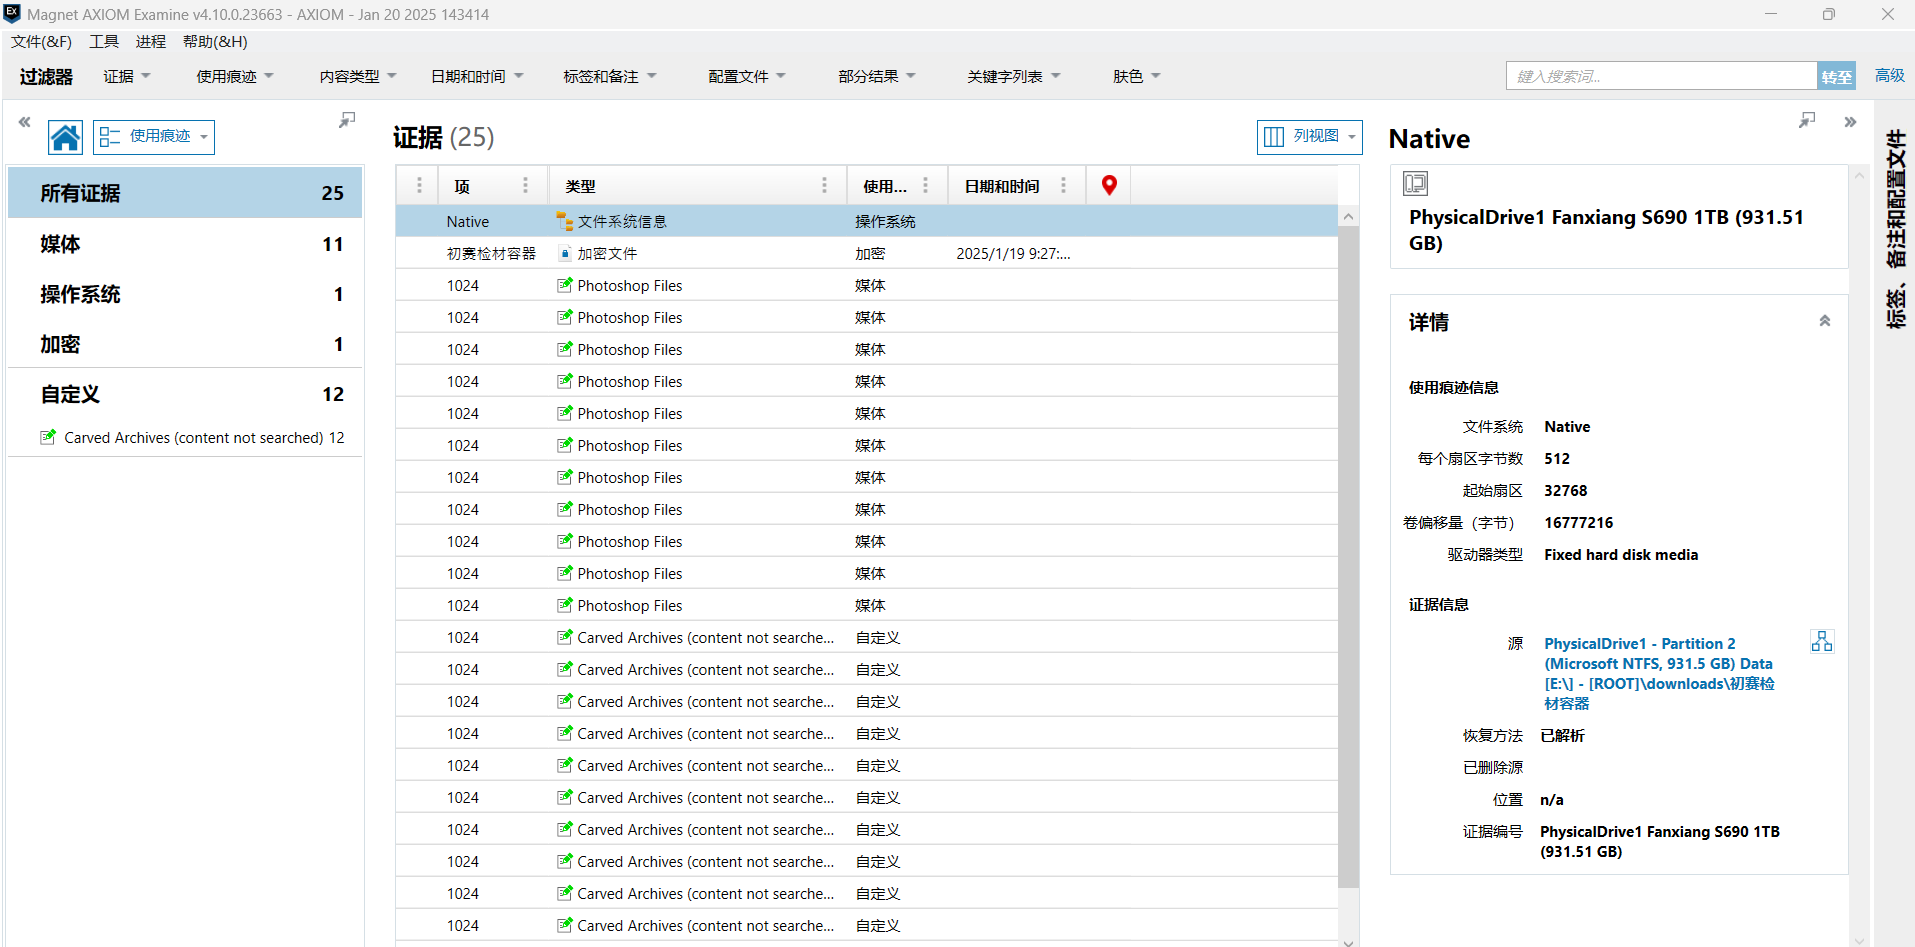The image size is (1915, 947).
Task: Select the 加密 category
Action: point(185,344)
